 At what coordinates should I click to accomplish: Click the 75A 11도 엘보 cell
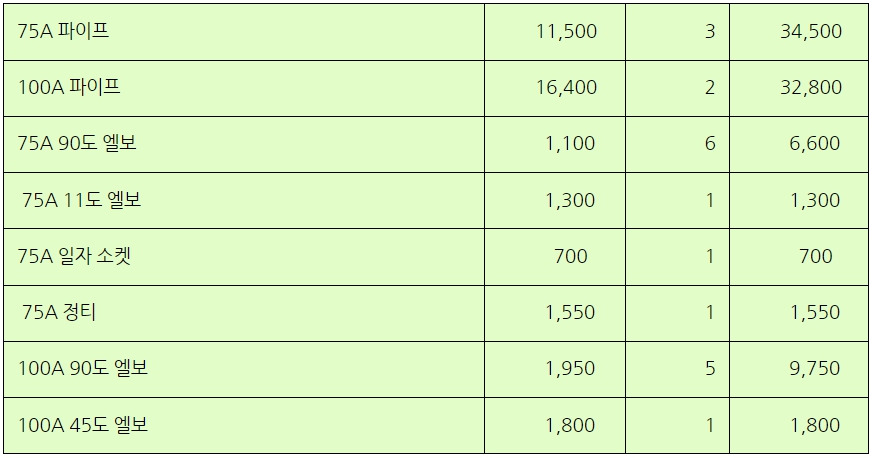[244, 201]
